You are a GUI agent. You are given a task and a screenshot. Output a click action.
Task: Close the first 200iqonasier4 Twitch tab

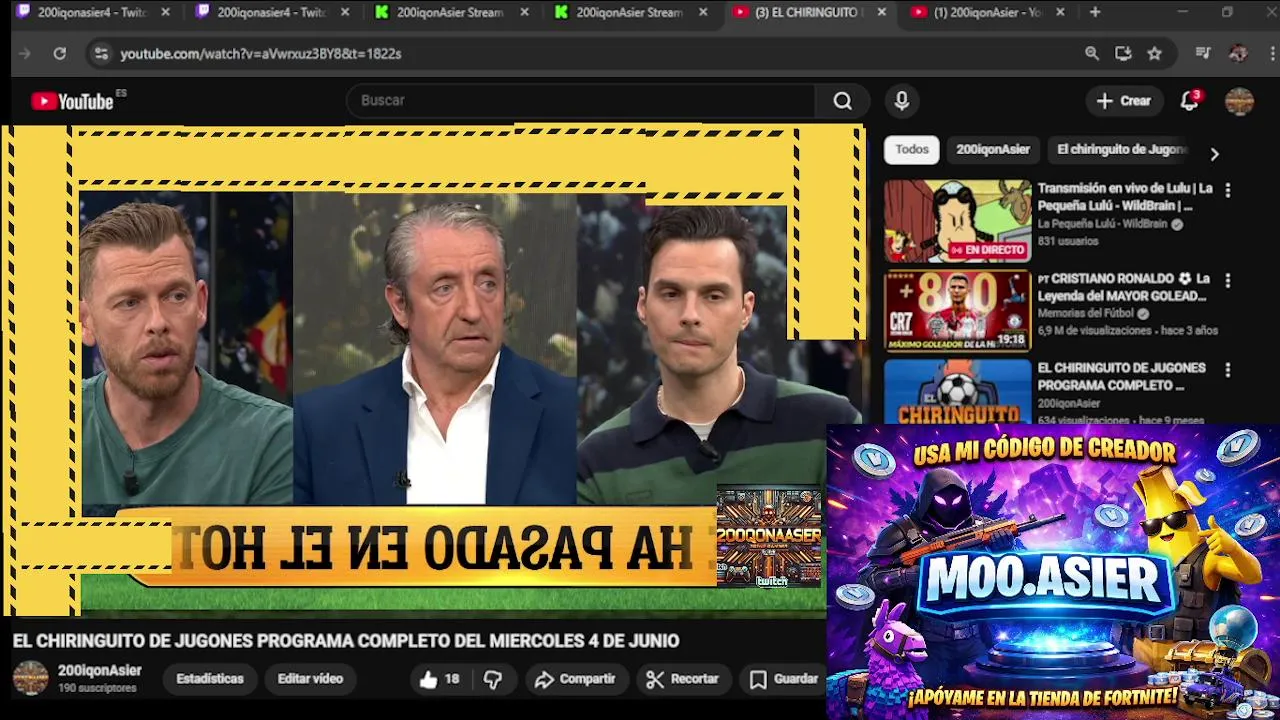tap(165, 12)
